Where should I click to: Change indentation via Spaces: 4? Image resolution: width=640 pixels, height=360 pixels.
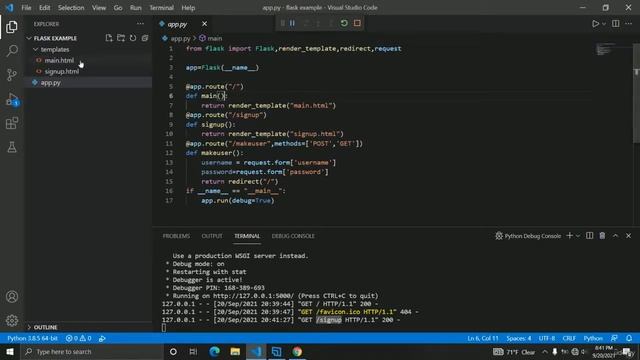pyautogui.click(x=519, y=338)
